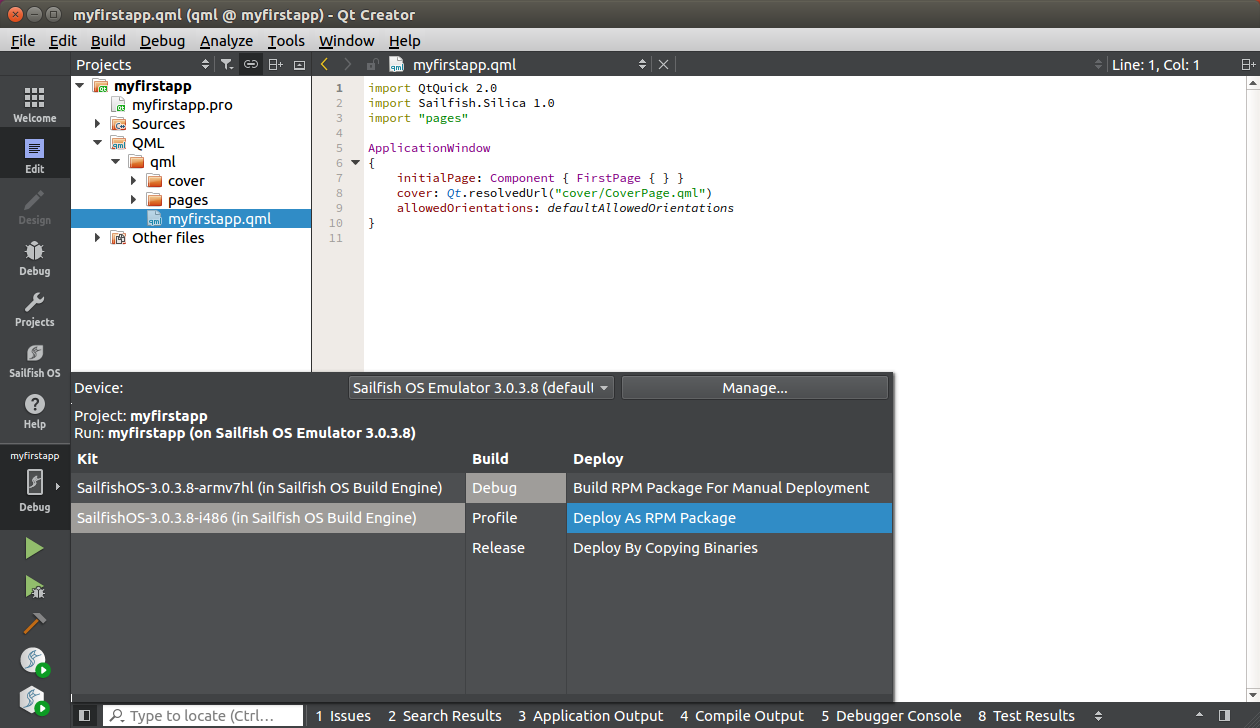Collapse the QML folder node
The height and width of the screenshot is (728, 1260).
(97, 143)
